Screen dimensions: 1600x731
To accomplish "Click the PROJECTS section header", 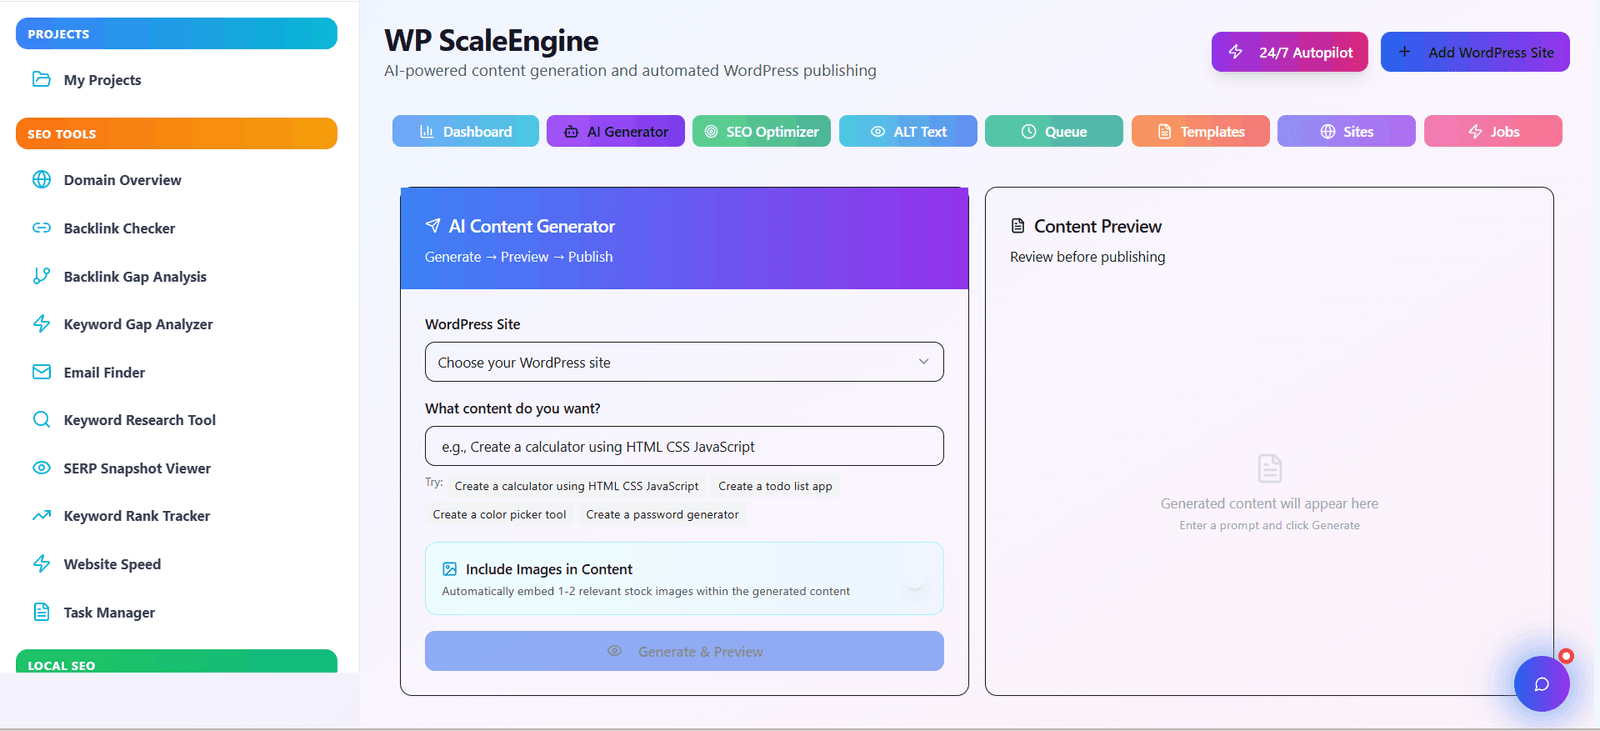I will (176, 33).
